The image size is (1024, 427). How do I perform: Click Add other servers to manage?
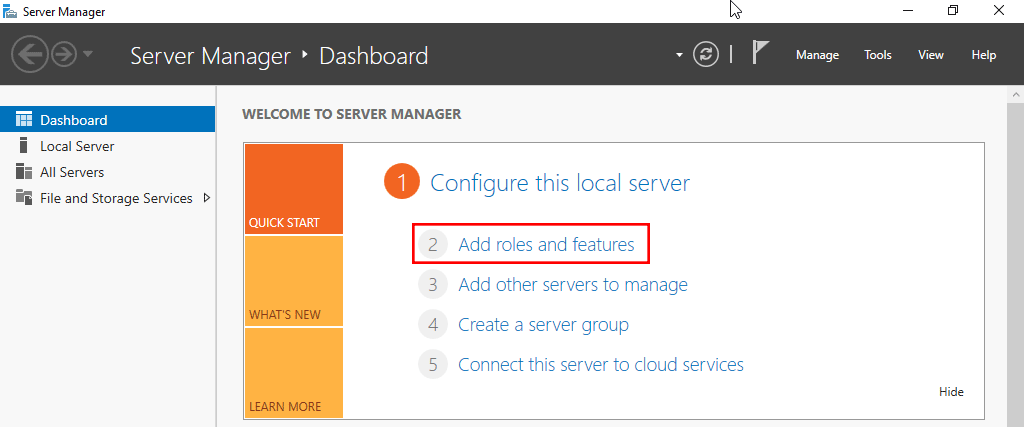tap(572, 285)
